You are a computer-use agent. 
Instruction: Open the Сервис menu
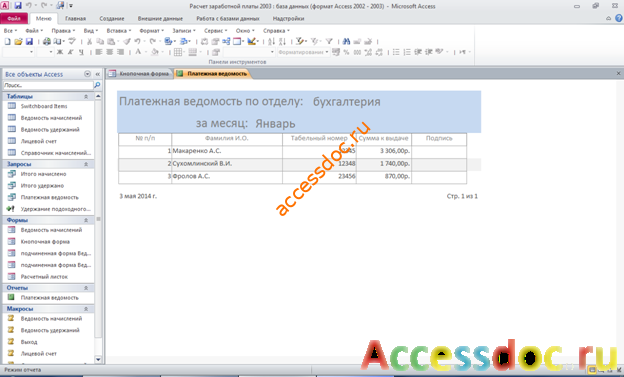[215, 31]
